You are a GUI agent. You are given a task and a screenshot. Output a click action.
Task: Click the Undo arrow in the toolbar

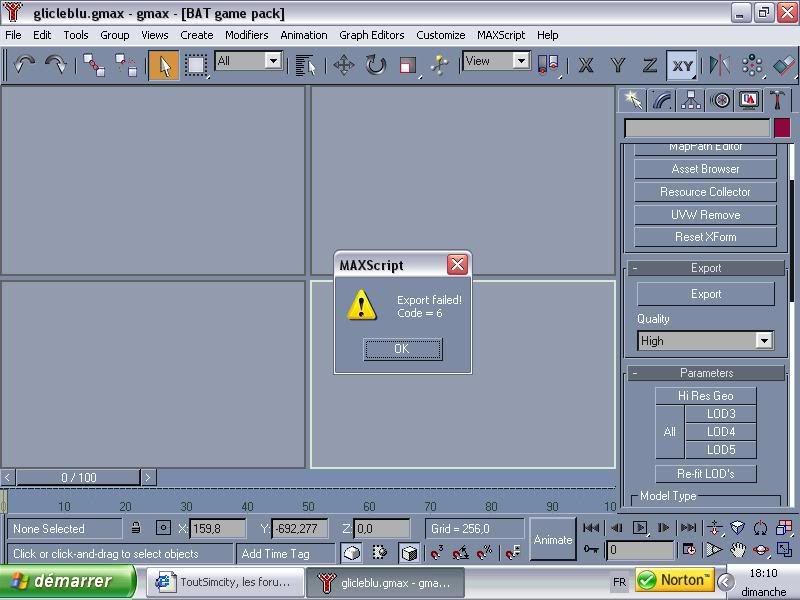[x=24, y=65]
